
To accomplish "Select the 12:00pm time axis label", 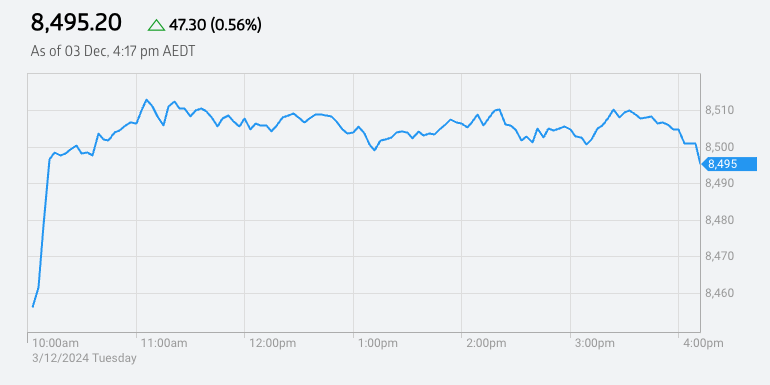I will click(x=273, y=343).
